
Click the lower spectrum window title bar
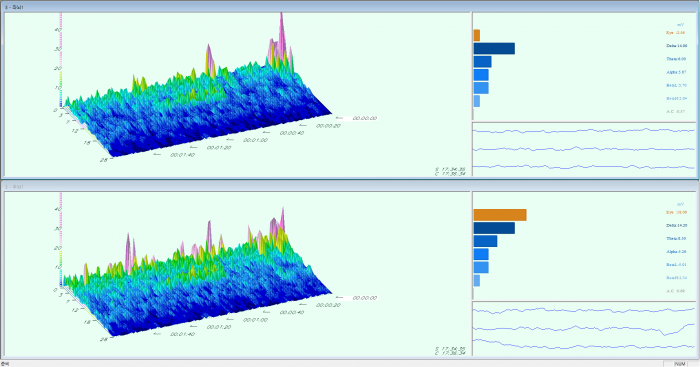(x=350, y=187)
